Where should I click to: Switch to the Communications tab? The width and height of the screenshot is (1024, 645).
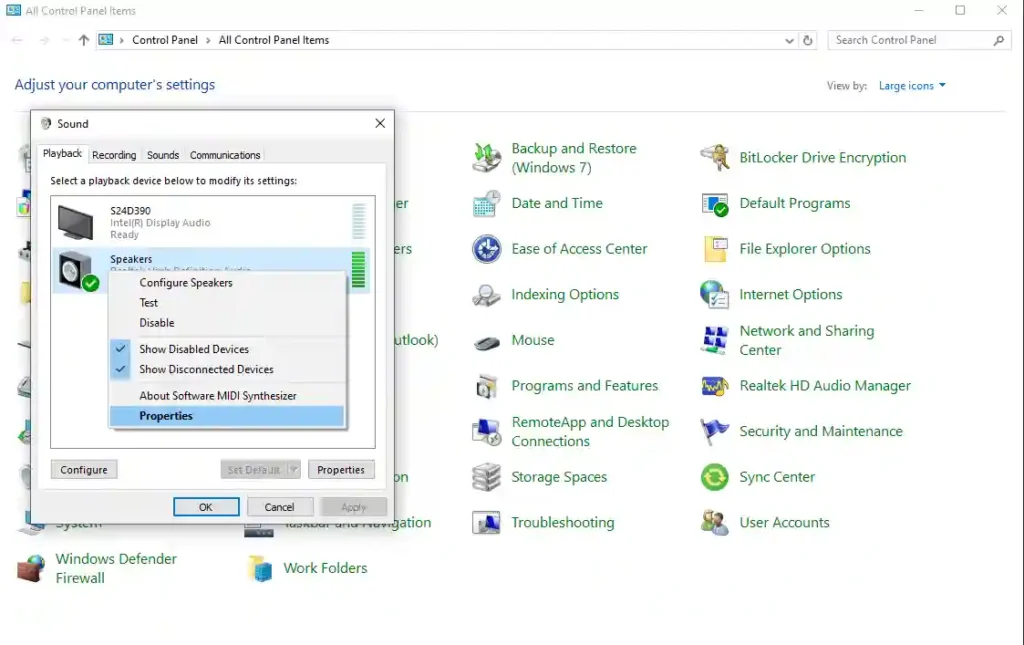(225, 155)
